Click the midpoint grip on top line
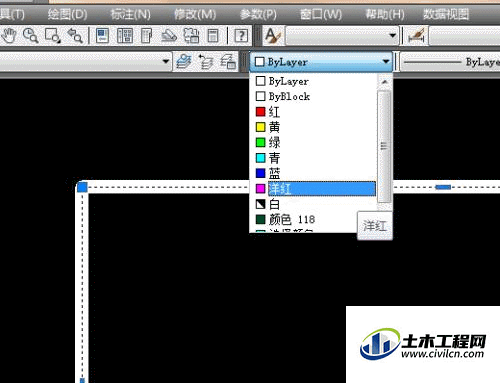 tap(443, 187)
